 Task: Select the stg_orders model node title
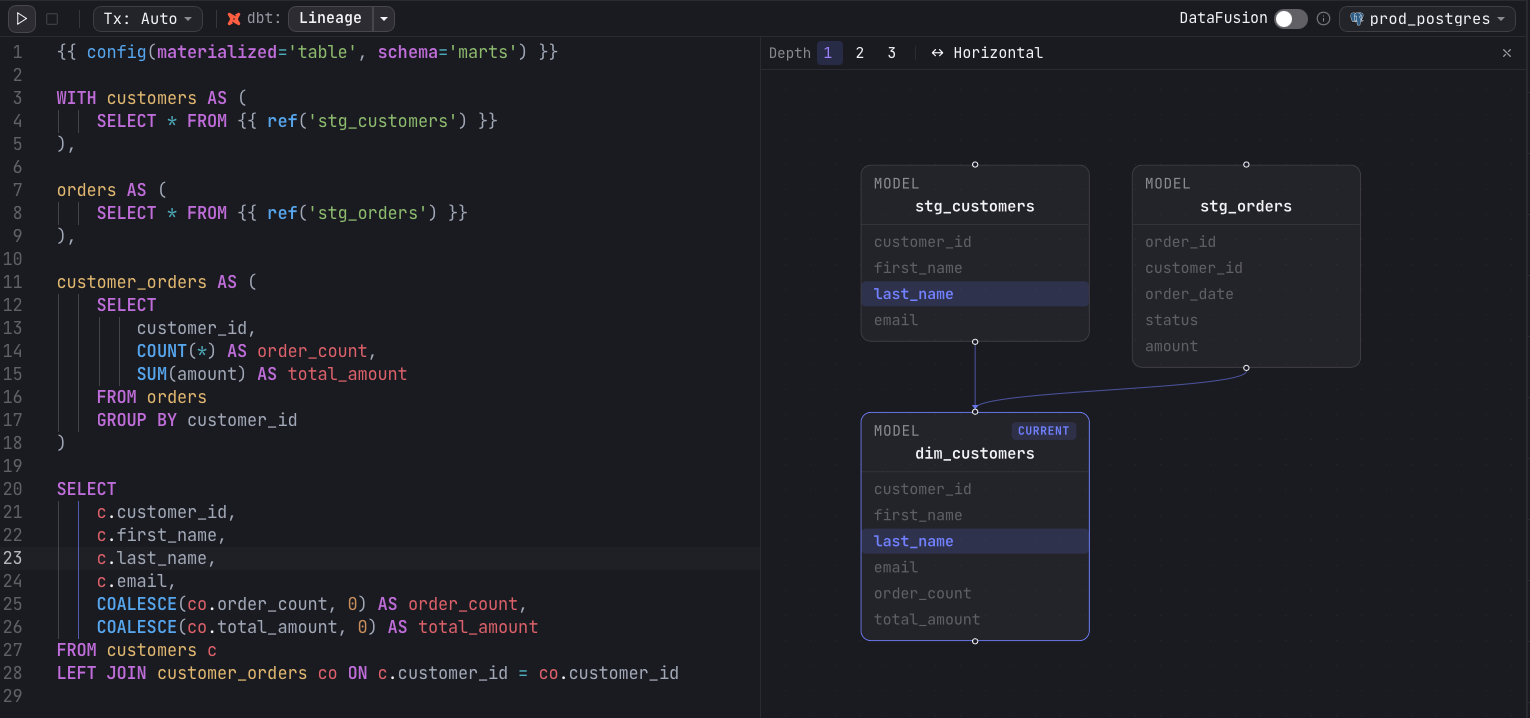click(1246, 206)
